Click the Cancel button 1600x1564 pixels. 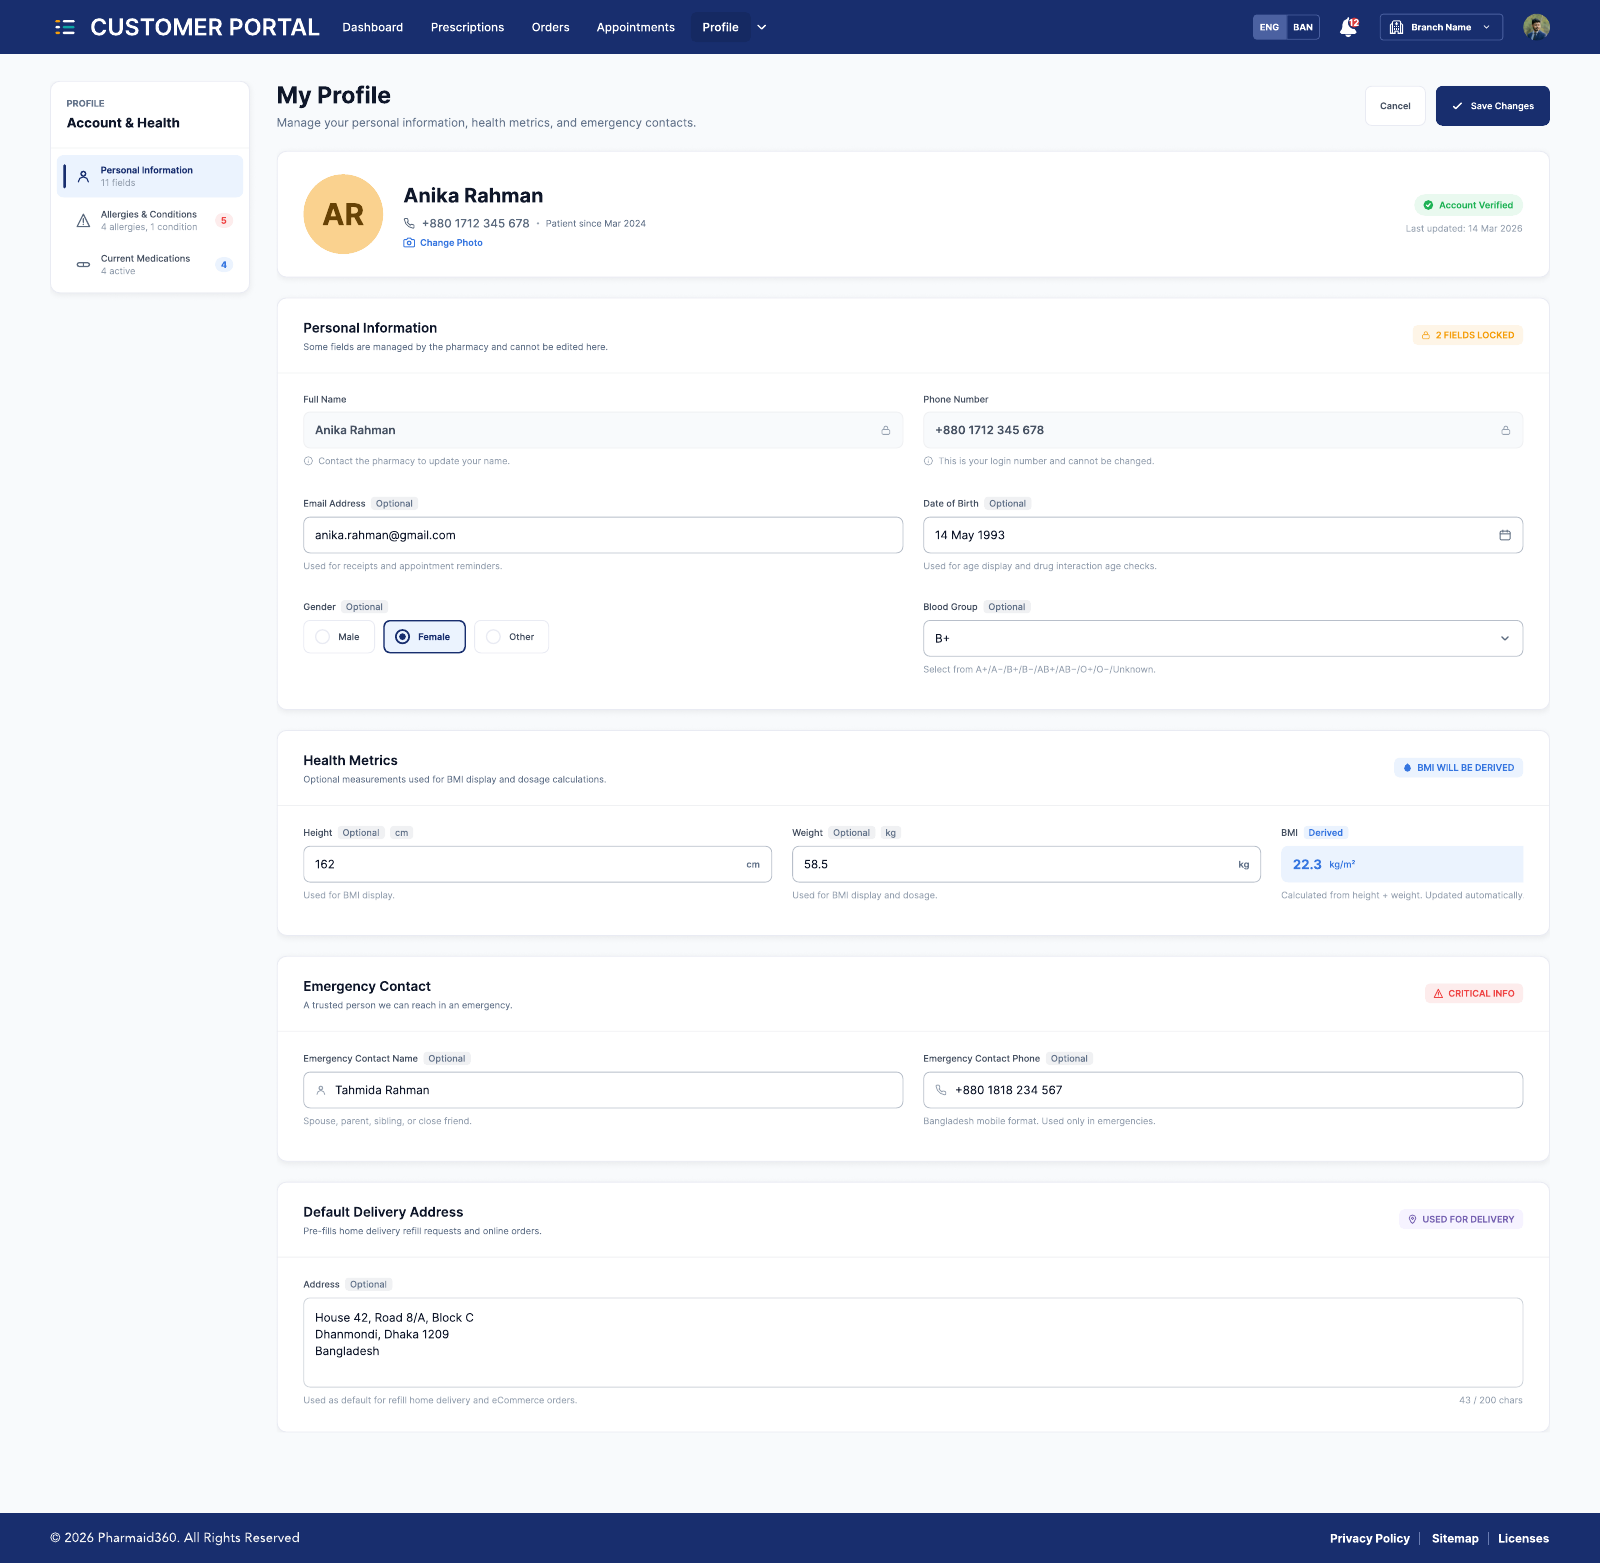[x=1395, y=106]
